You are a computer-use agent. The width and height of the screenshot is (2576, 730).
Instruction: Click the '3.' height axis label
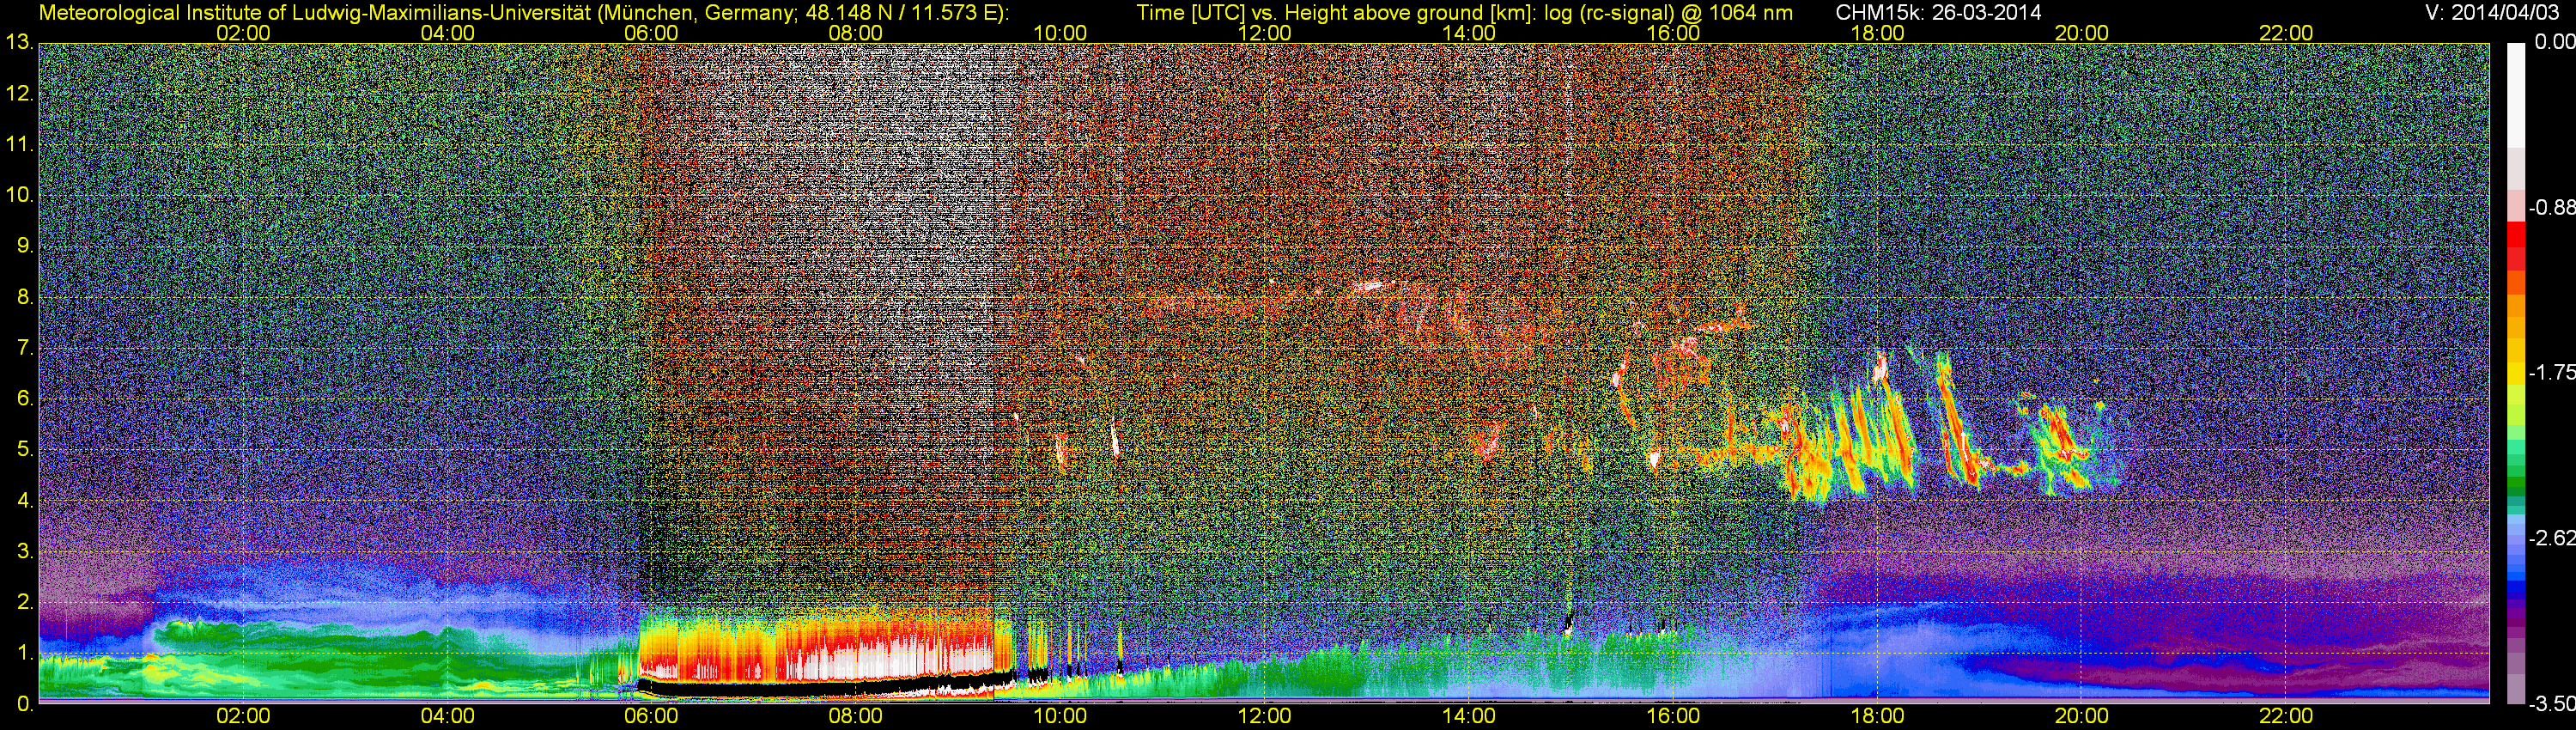[25, 551]
